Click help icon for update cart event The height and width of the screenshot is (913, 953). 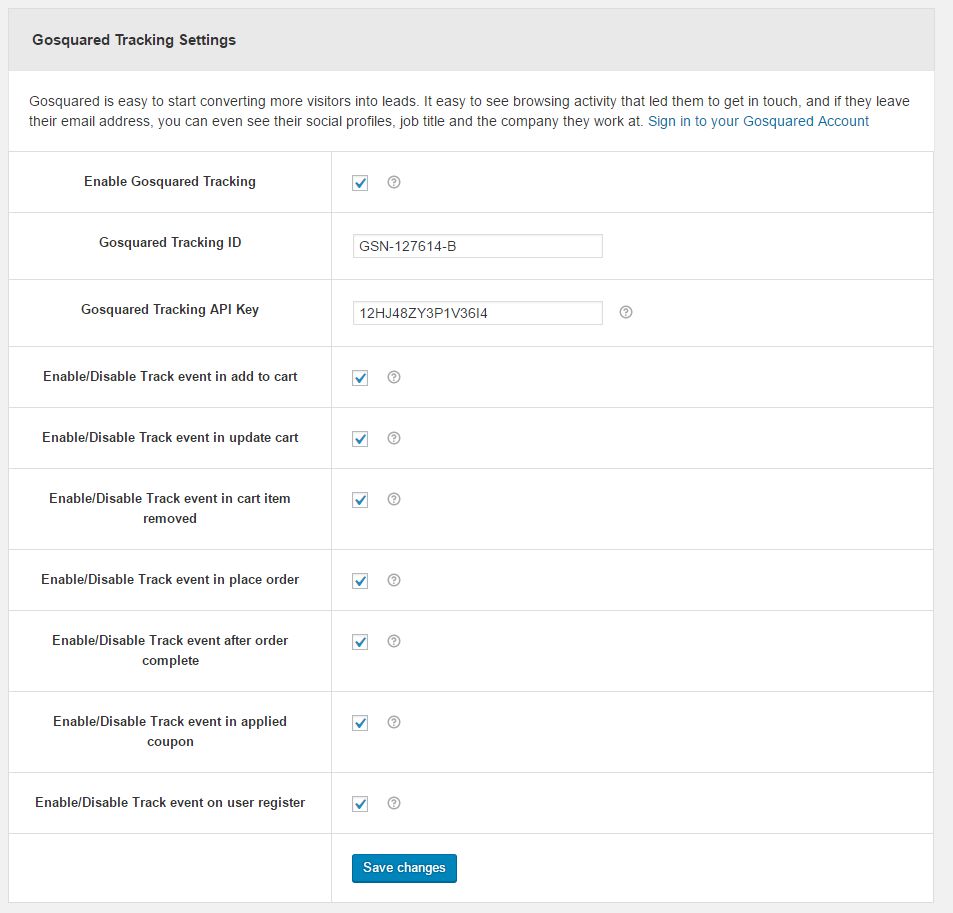click(x=394, y=438)
